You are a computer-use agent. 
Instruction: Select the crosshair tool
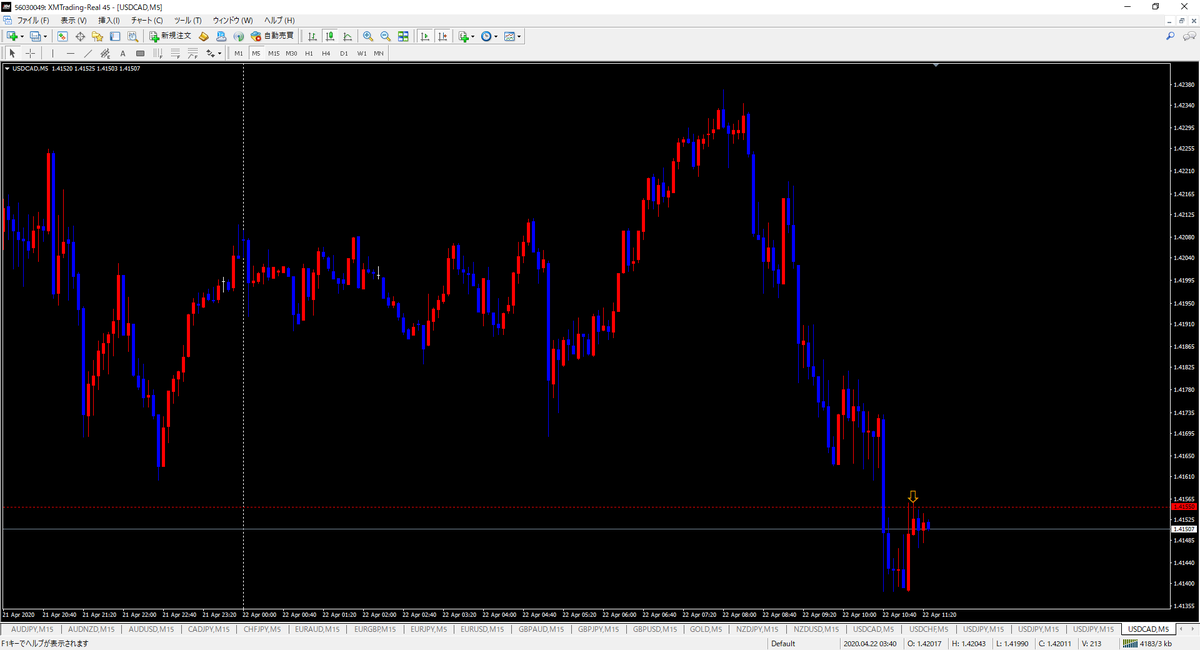[x=30, y=53]
